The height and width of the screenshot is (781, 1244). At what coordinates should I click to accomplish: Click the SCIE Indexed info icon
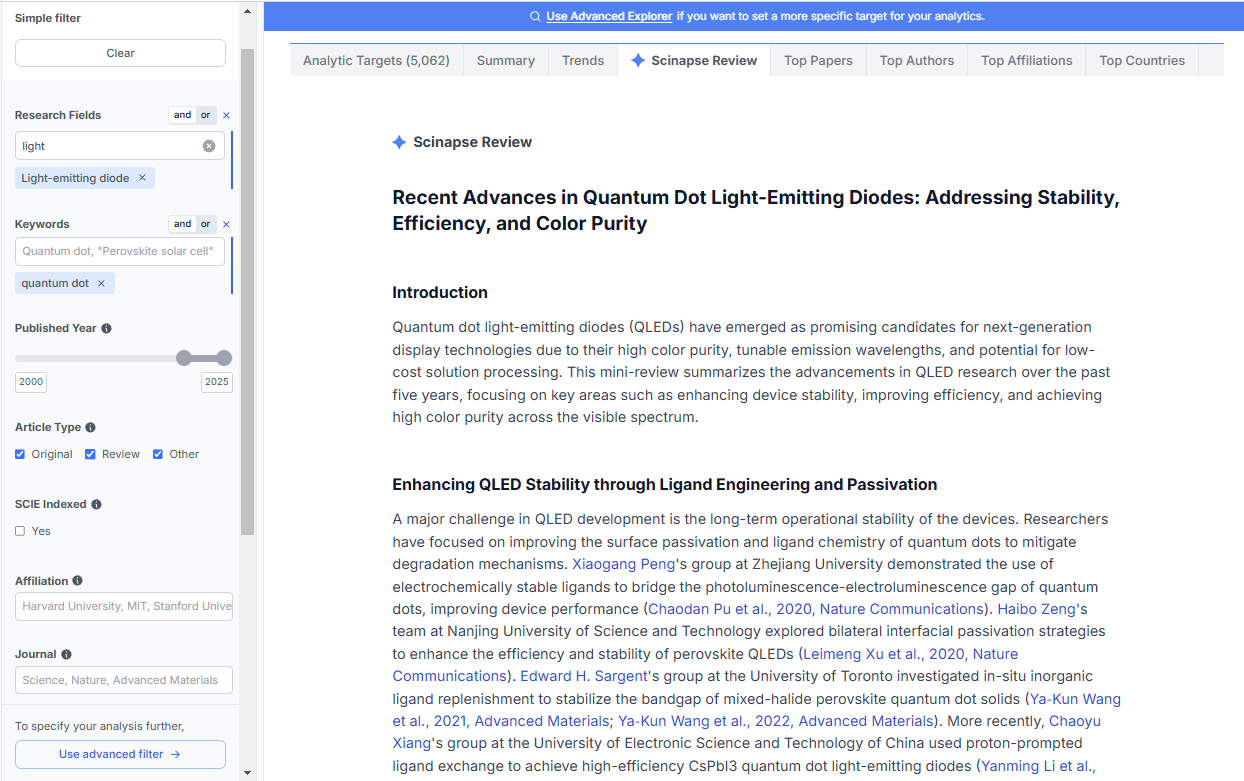click(96, 504)
